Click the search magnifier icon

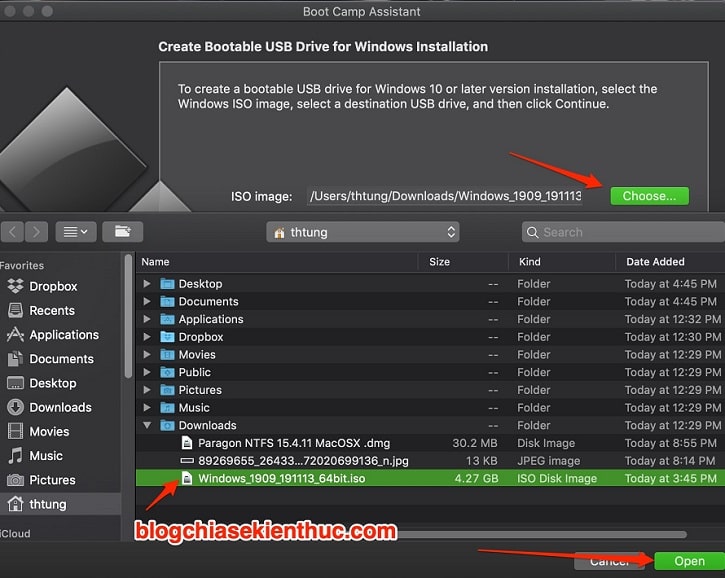pyautogui.click(x=532, y=232)
